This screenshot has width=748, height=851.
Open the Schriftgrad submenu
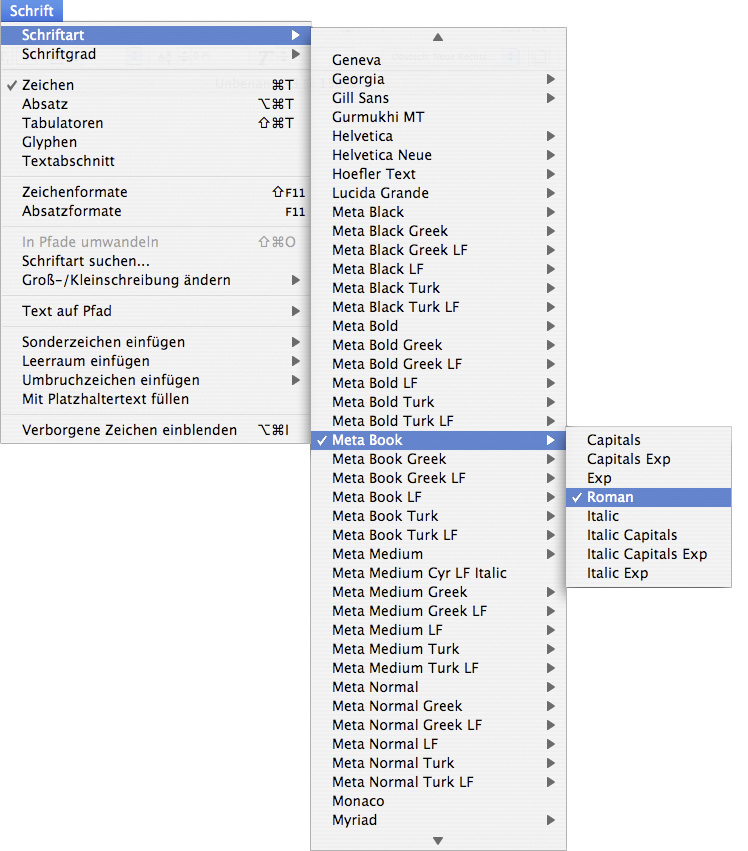tap(156, 54)
